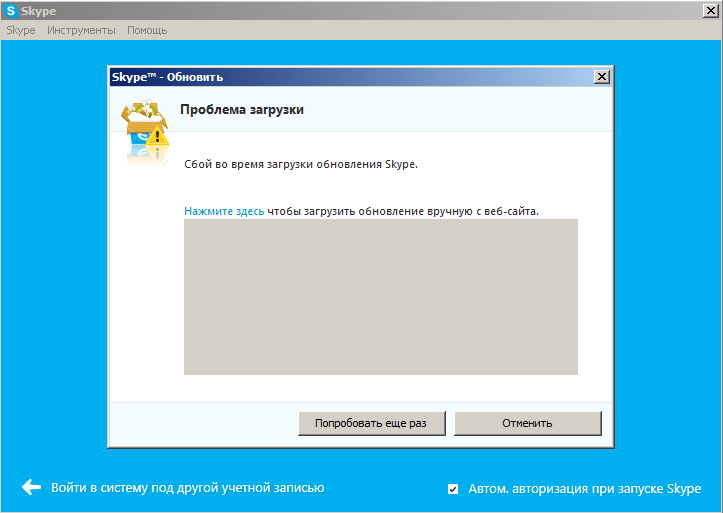Click the Skype title text of the main window
Screen dimensions: 723x513
[x=40, y=10]
